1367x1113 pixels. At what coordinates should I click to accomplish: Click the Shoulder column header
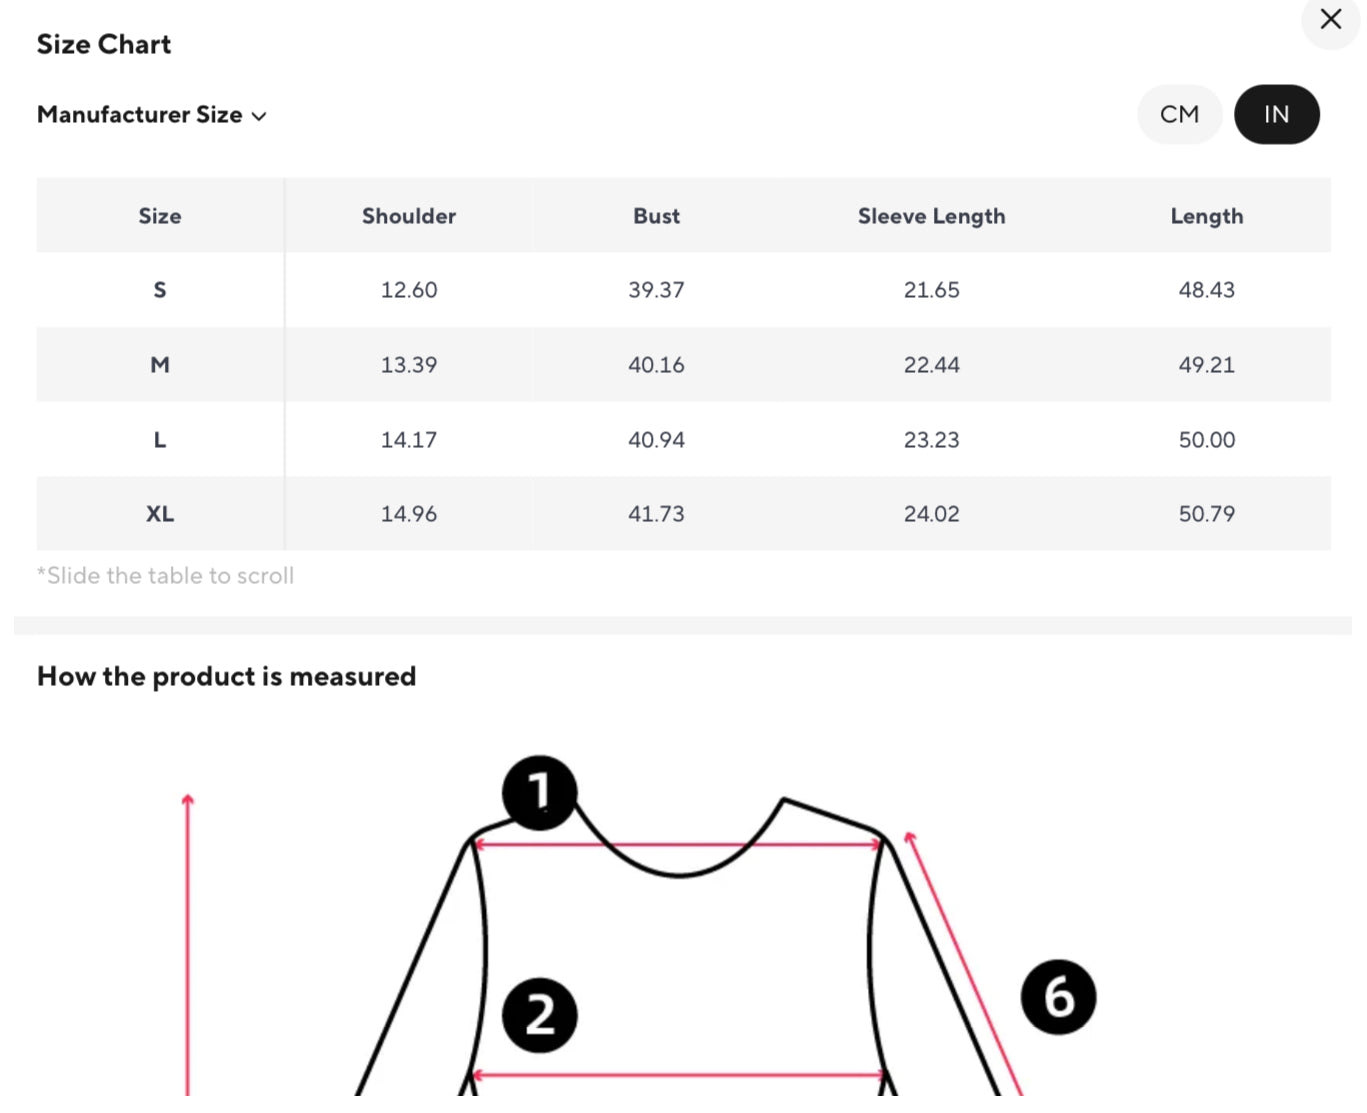pyautogui.click(x=408, y=216)
